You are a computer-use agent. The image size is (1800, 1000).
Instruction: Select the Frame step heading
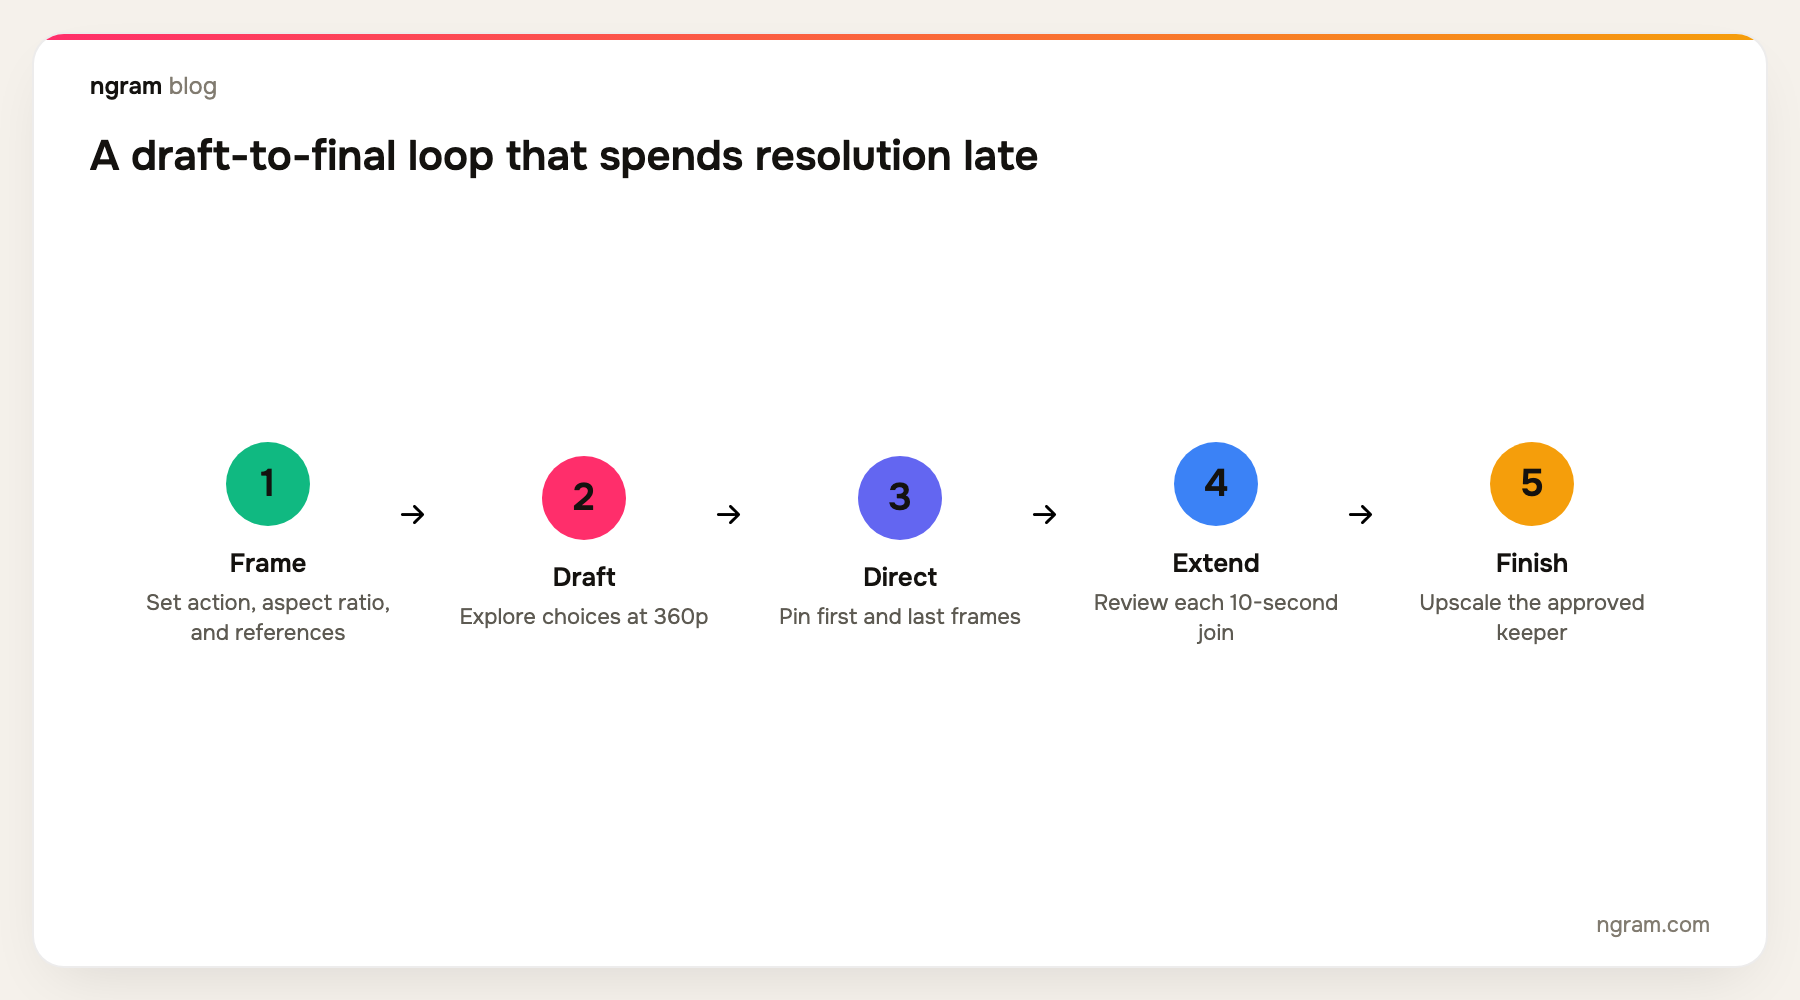point(268,563)
